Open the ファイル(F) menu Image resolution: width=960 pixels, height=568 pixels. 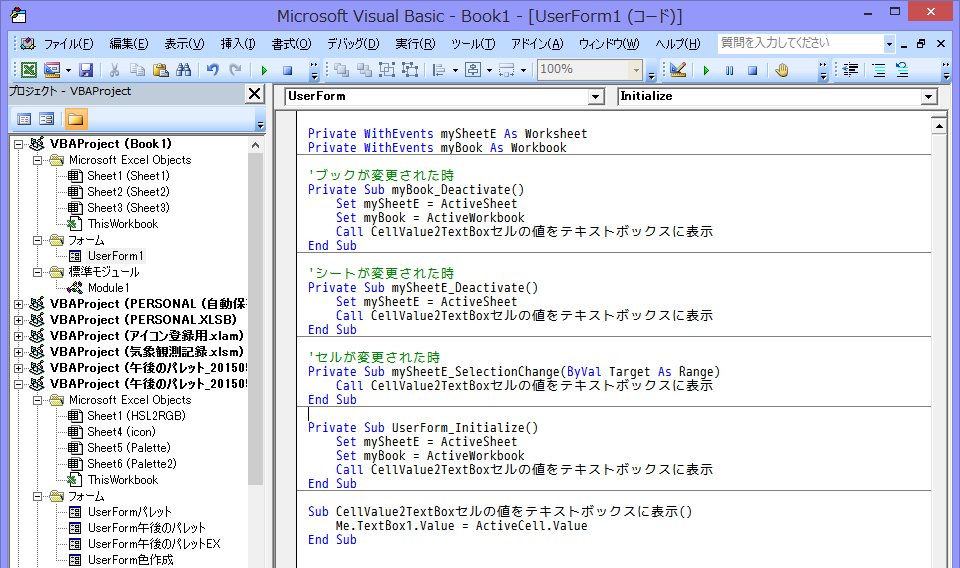68,43
